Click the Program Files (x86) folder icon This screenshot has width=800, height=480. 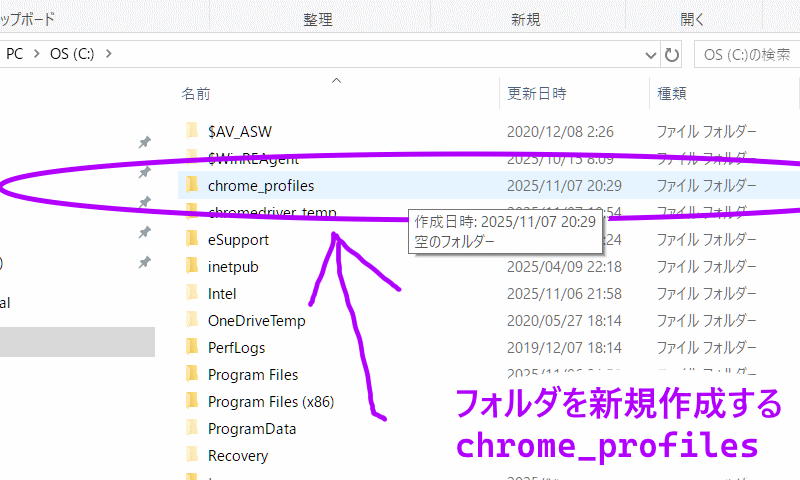193,402
